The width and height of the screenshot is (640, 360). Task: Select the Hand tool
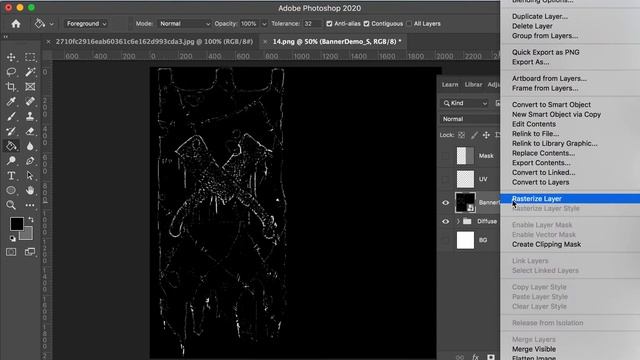click(x=30, y=190)
